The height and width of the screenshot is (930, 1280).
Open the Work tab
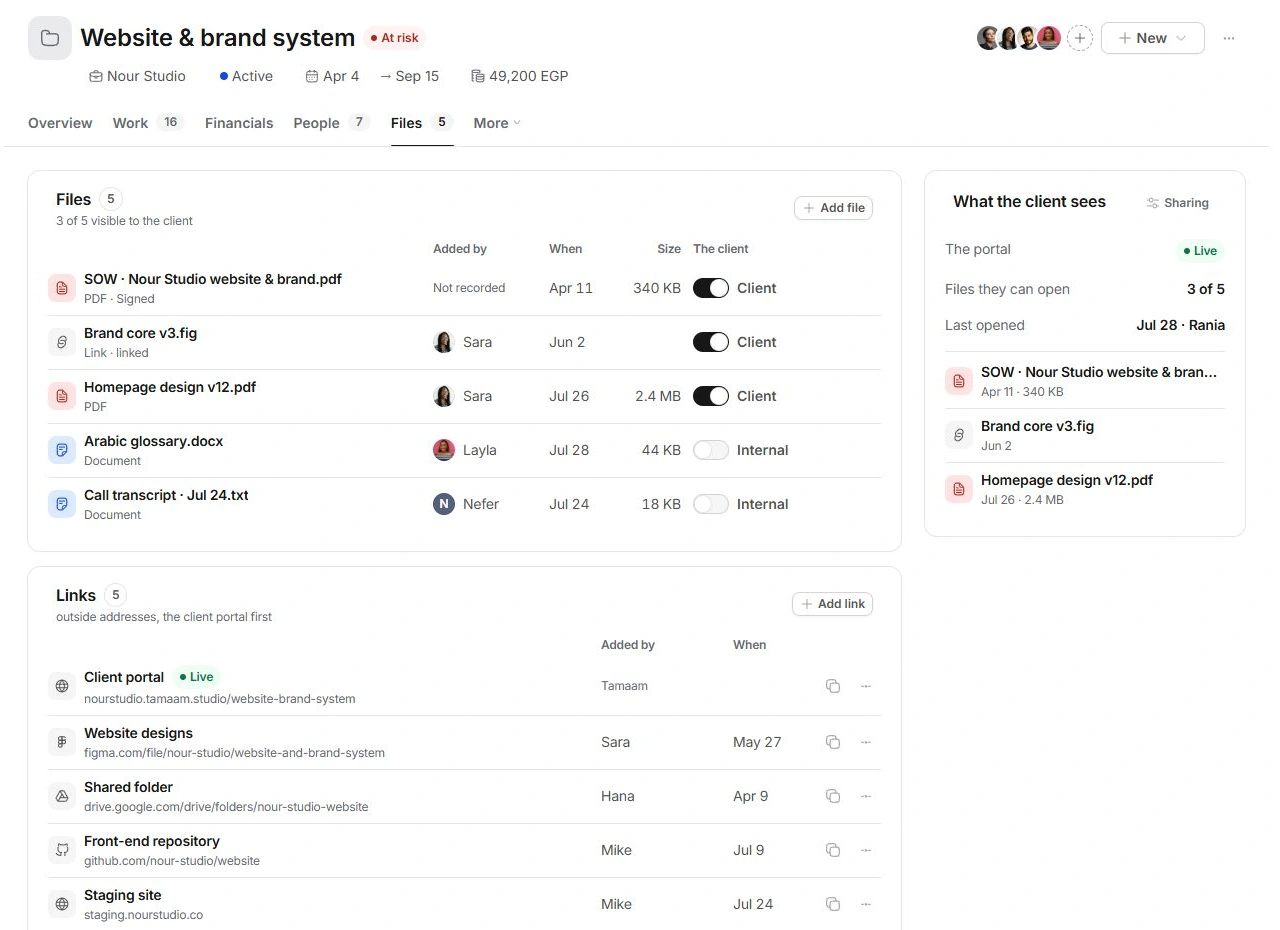pyautogui.click(x=147, y=123)
